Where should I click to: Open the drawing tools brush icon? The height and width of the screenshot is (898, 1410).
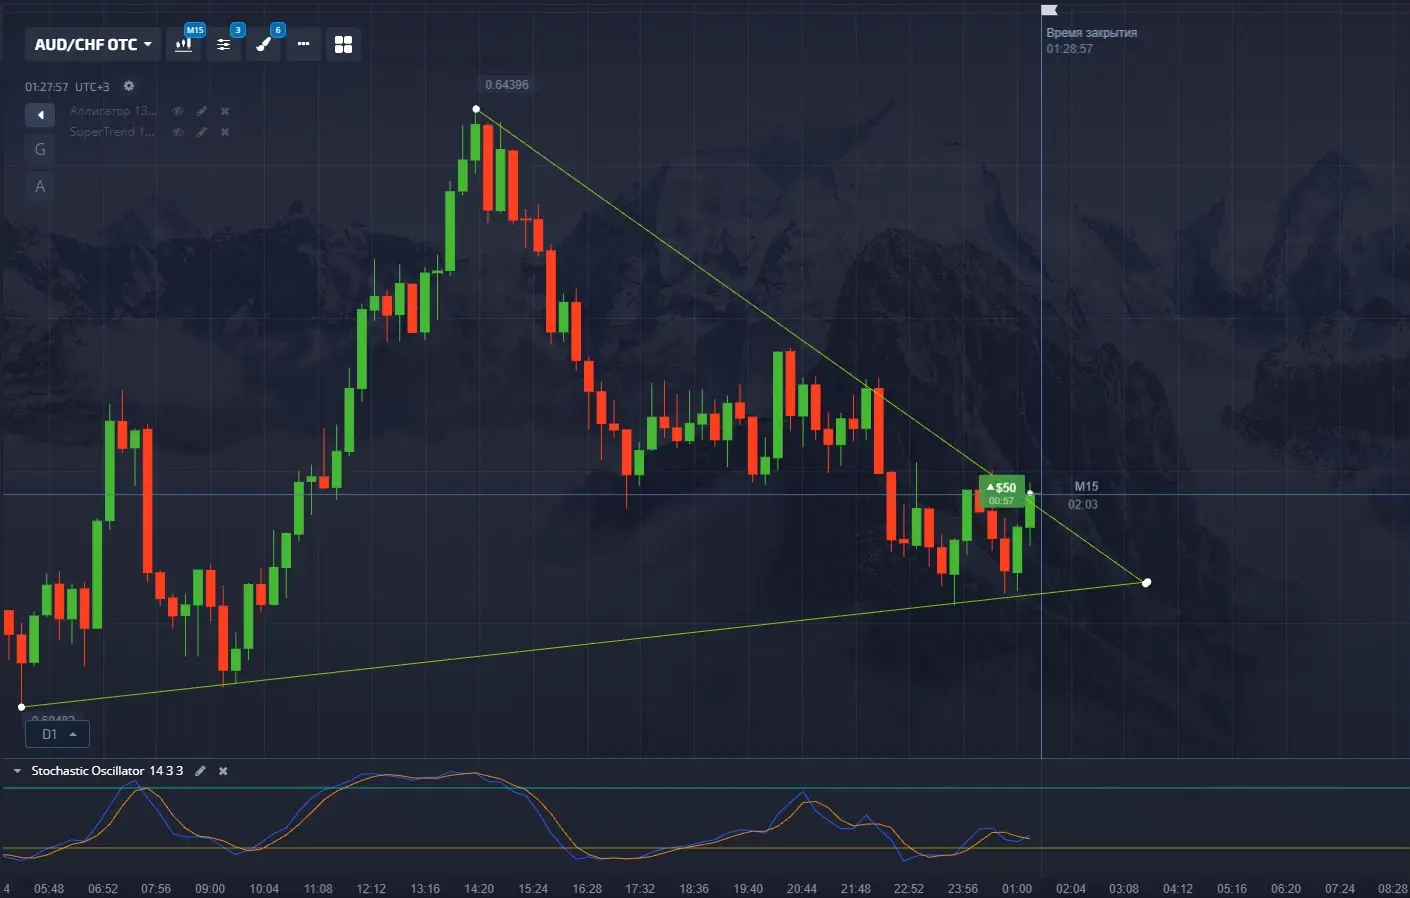264,44
